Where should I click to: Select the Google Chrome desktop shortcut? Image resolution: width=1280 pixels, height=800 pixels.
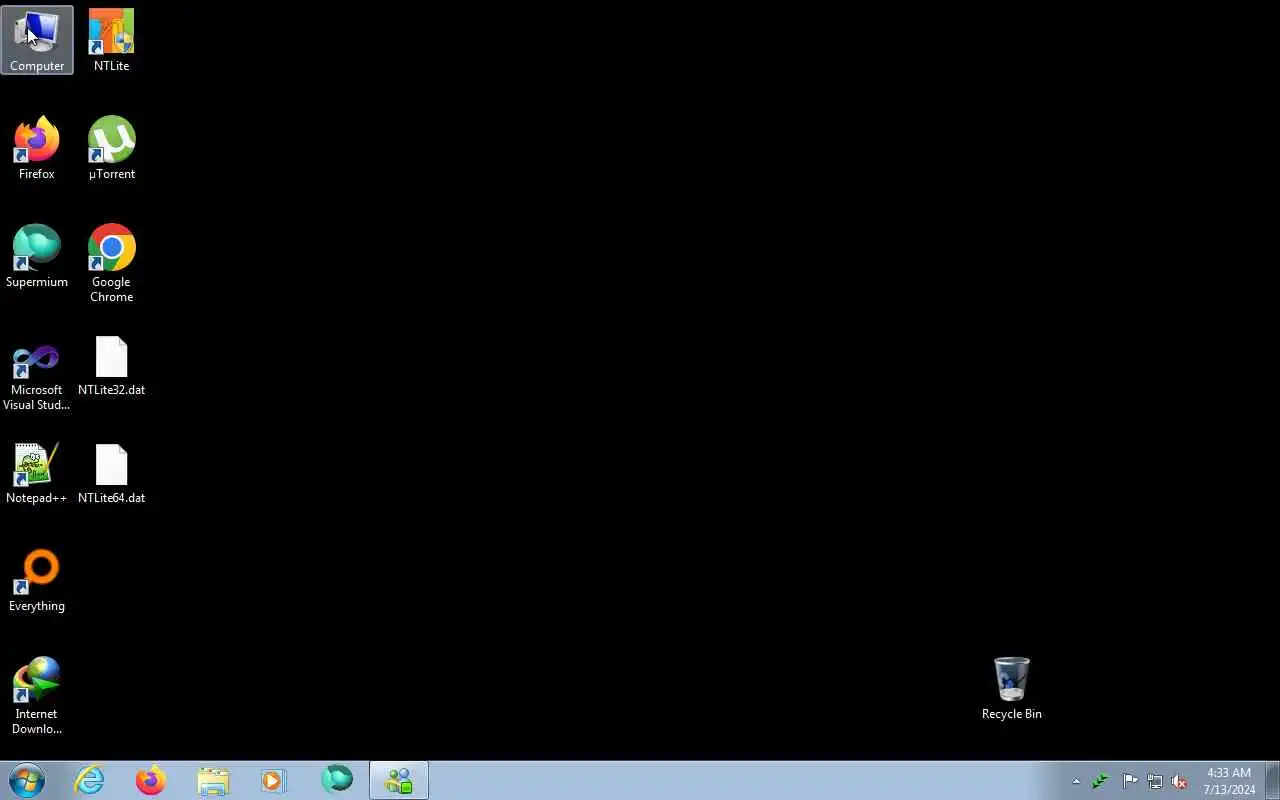(x=111, y=263)
